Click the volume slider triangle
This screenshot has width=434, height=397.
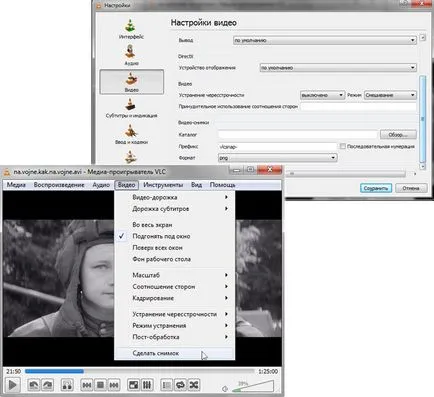click(x=253, y=387)
